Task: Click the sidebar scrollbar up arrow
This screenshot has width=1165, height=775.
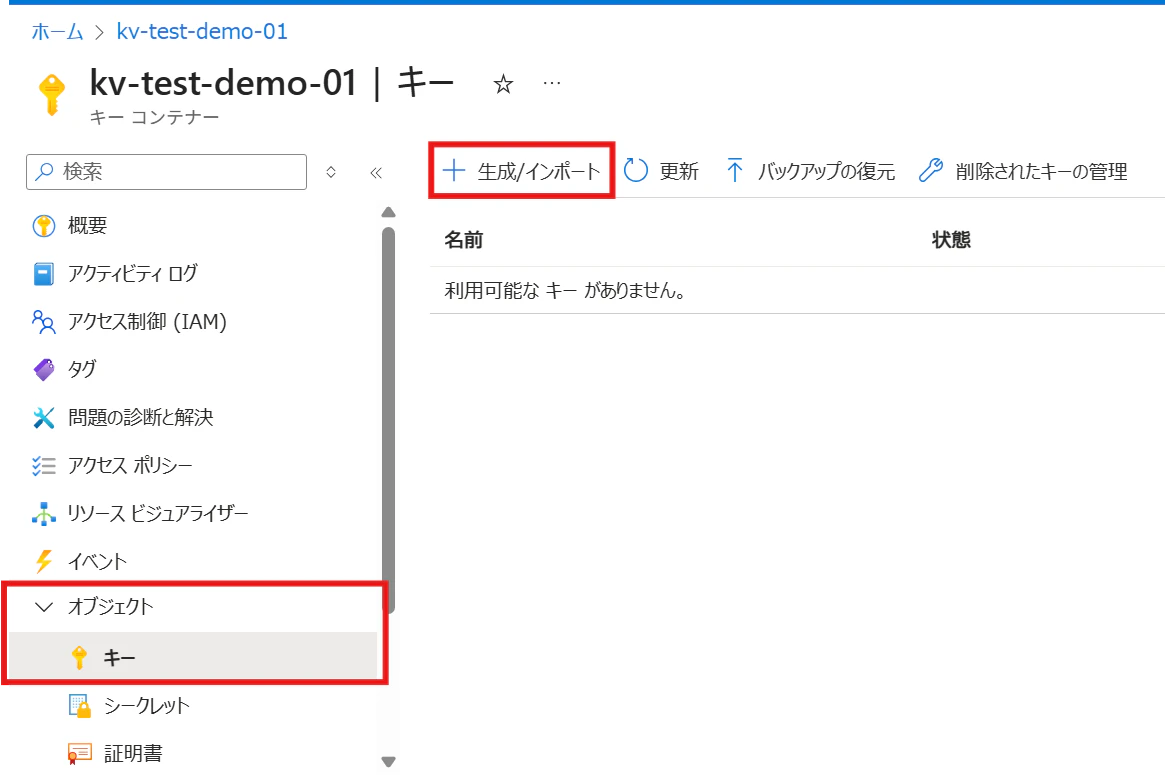Action: click(388, 213)
